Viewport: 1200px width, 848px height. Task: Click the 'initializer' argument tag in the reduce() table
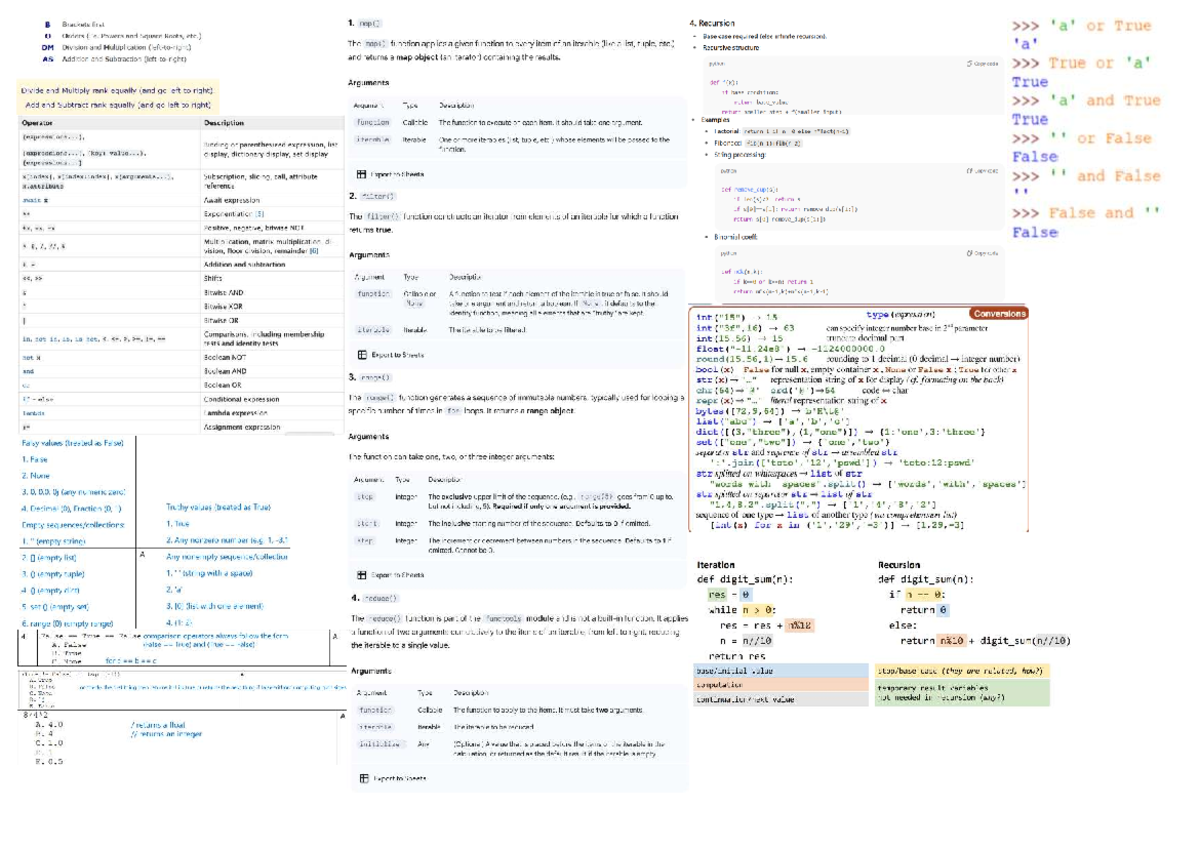coord(379,744)
